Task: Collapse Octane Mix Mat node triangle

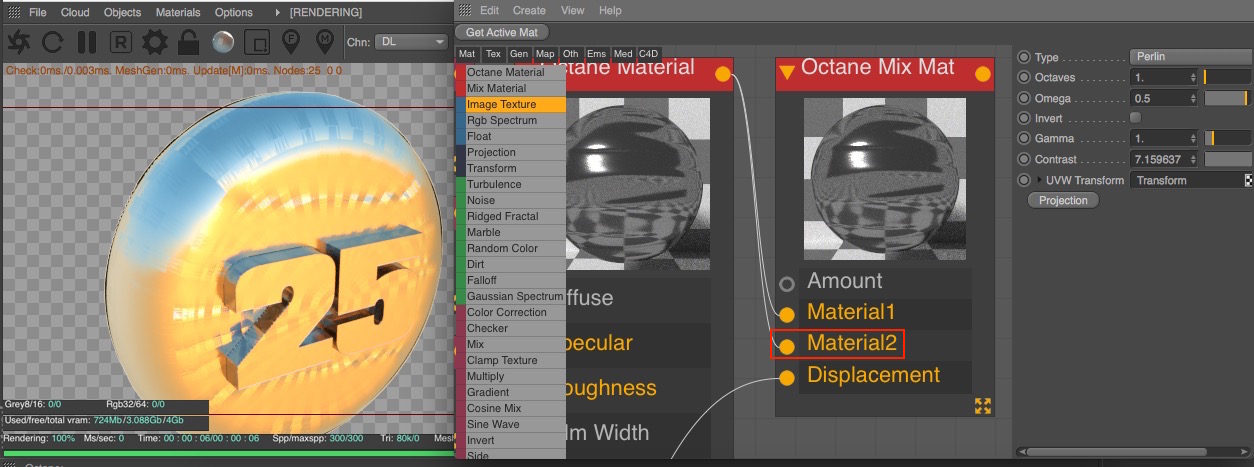Action: click(788, 71)
